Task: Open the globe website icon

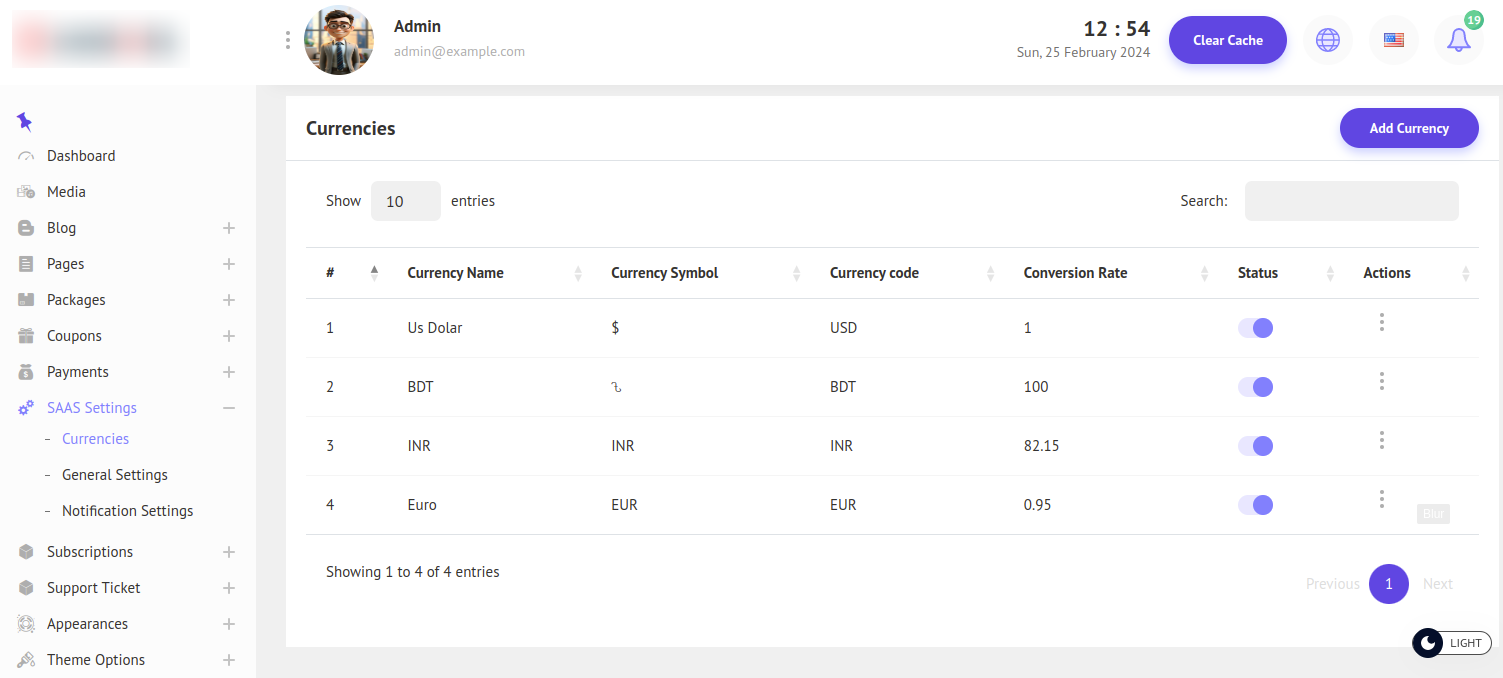Action: (1327, 41)
